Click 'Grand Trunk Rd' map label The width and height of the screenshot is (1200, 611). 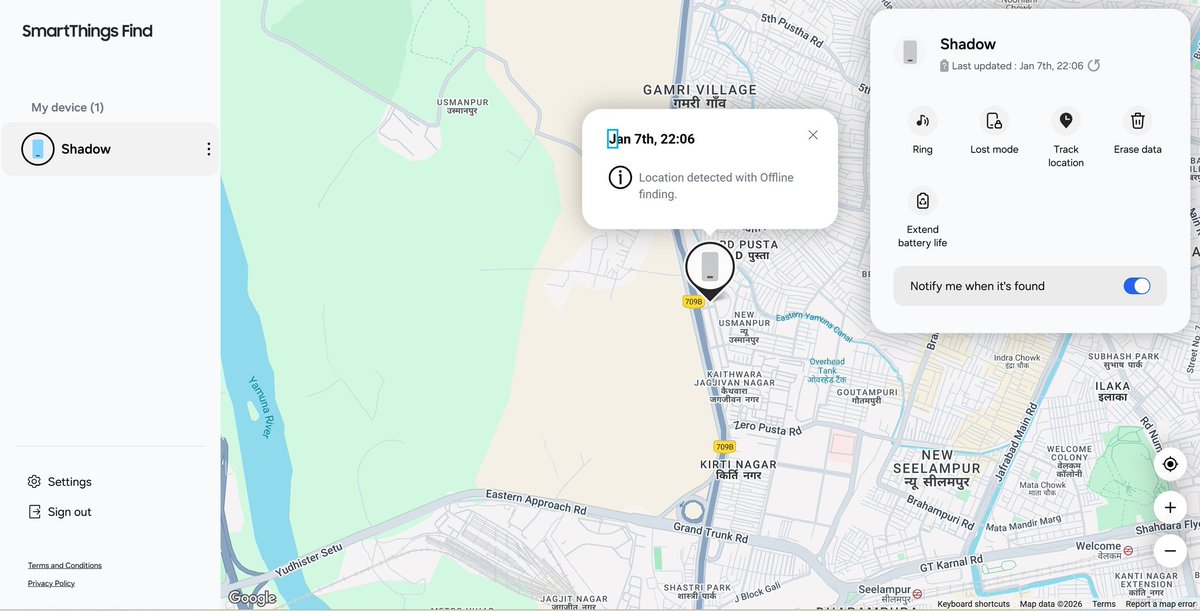click(710, 532)
